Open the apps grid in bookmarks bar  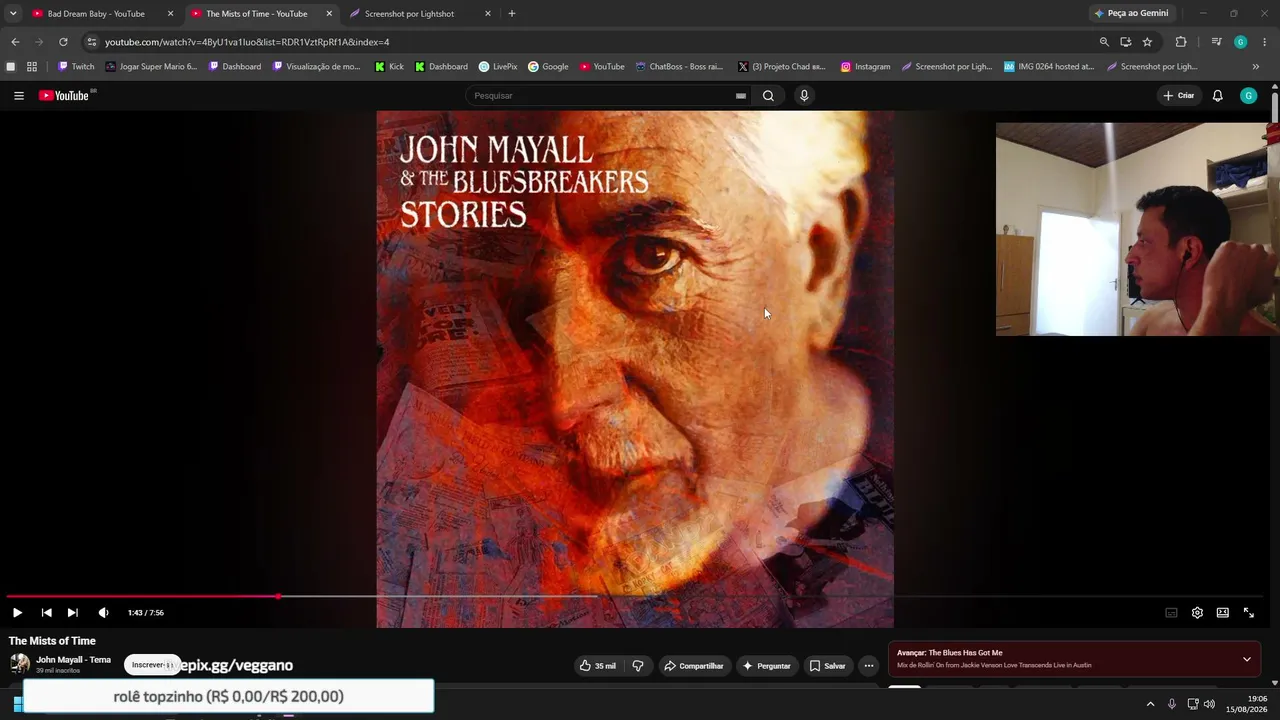[32, 67]
